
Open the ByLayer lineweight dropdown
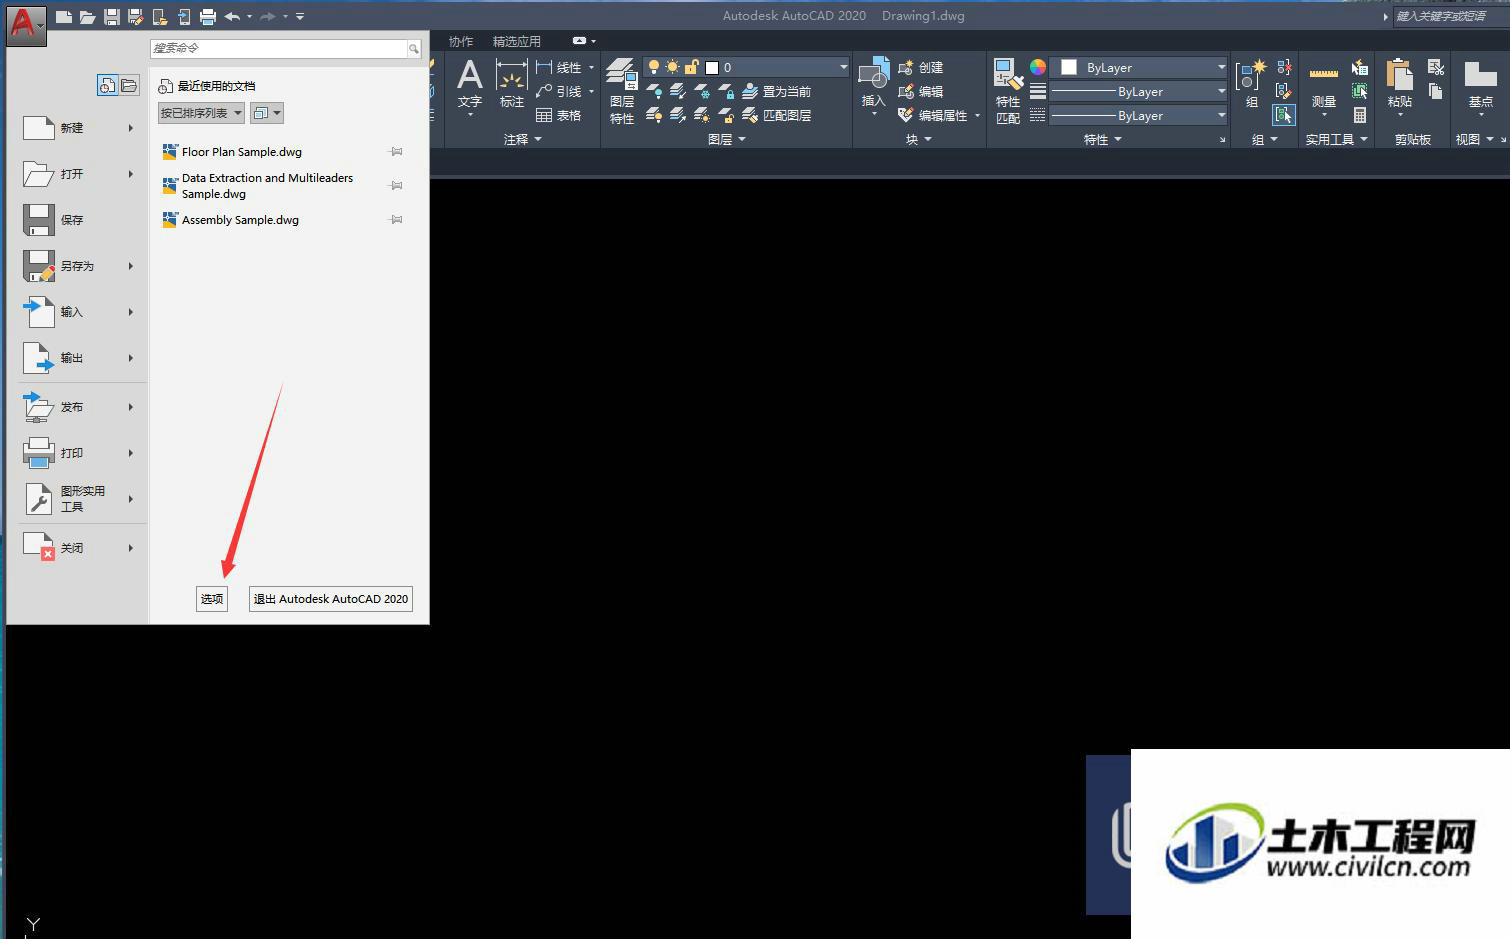[x=1138, y=91]
